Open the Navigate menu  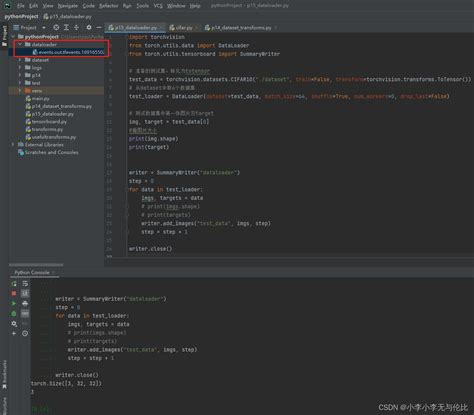coord(68,6)
